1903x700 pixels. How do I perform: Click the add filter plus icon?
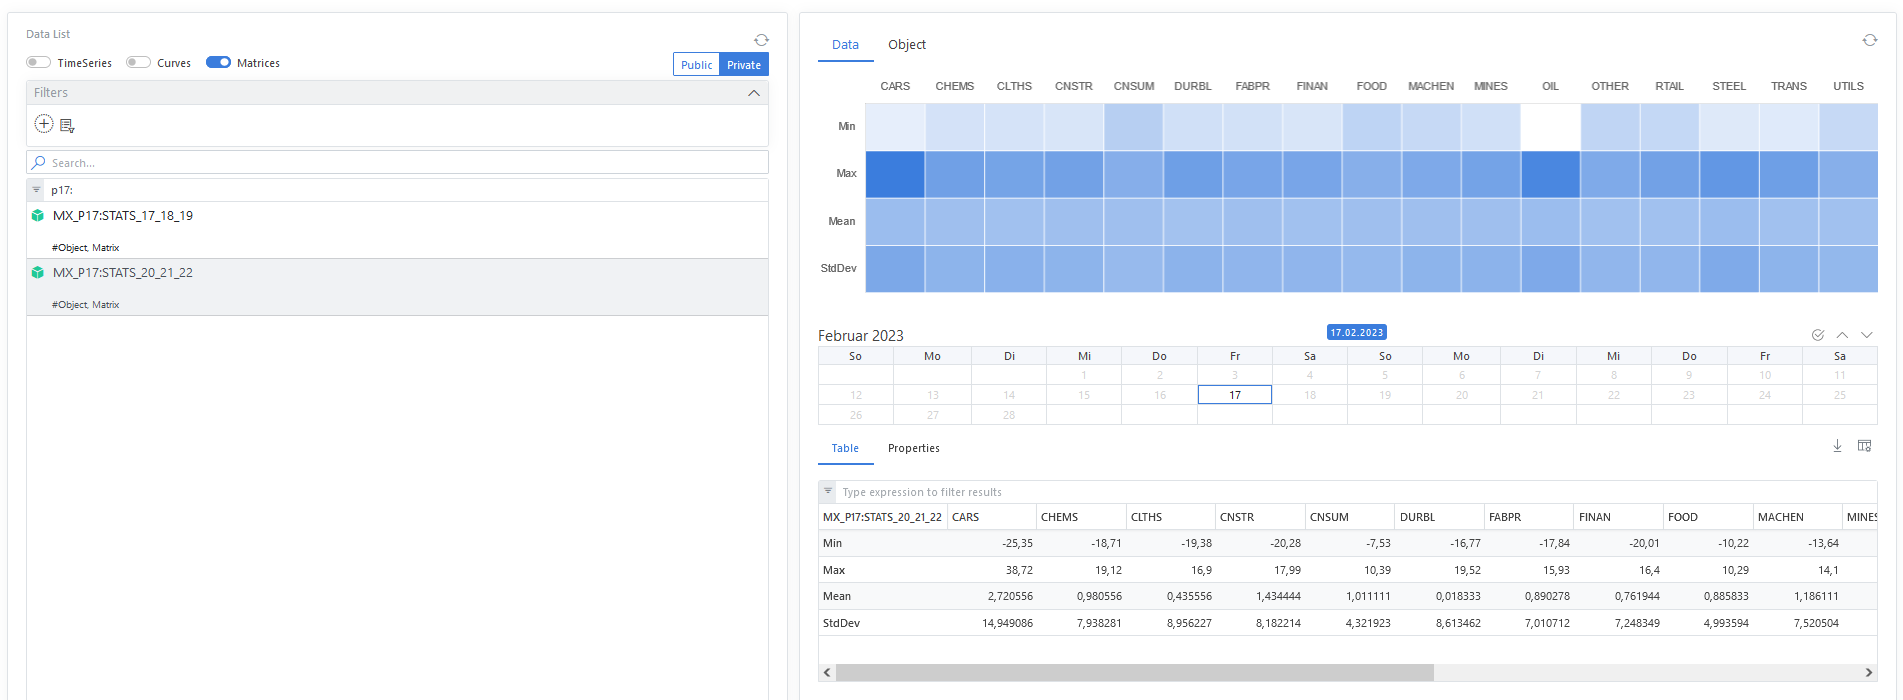44,124
